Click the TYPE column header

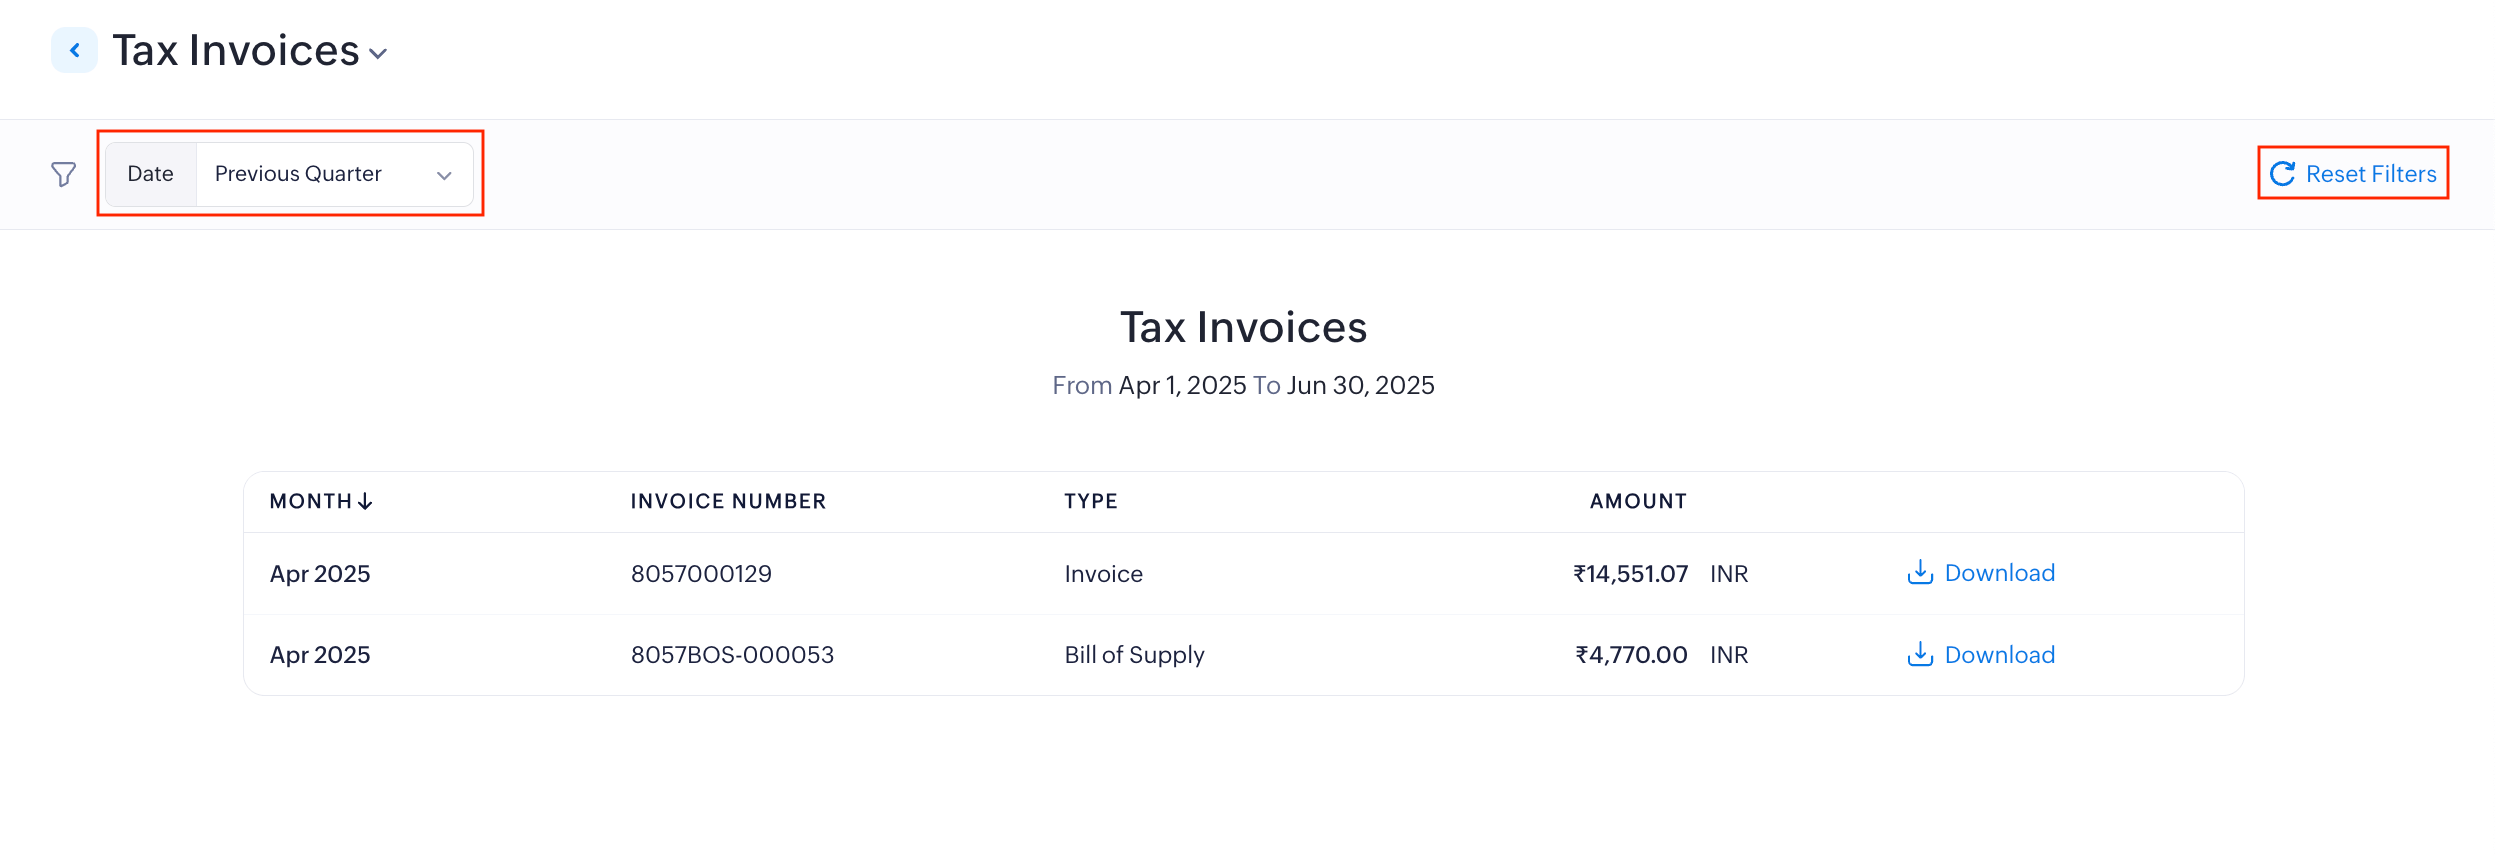(x=1090, y=501)
